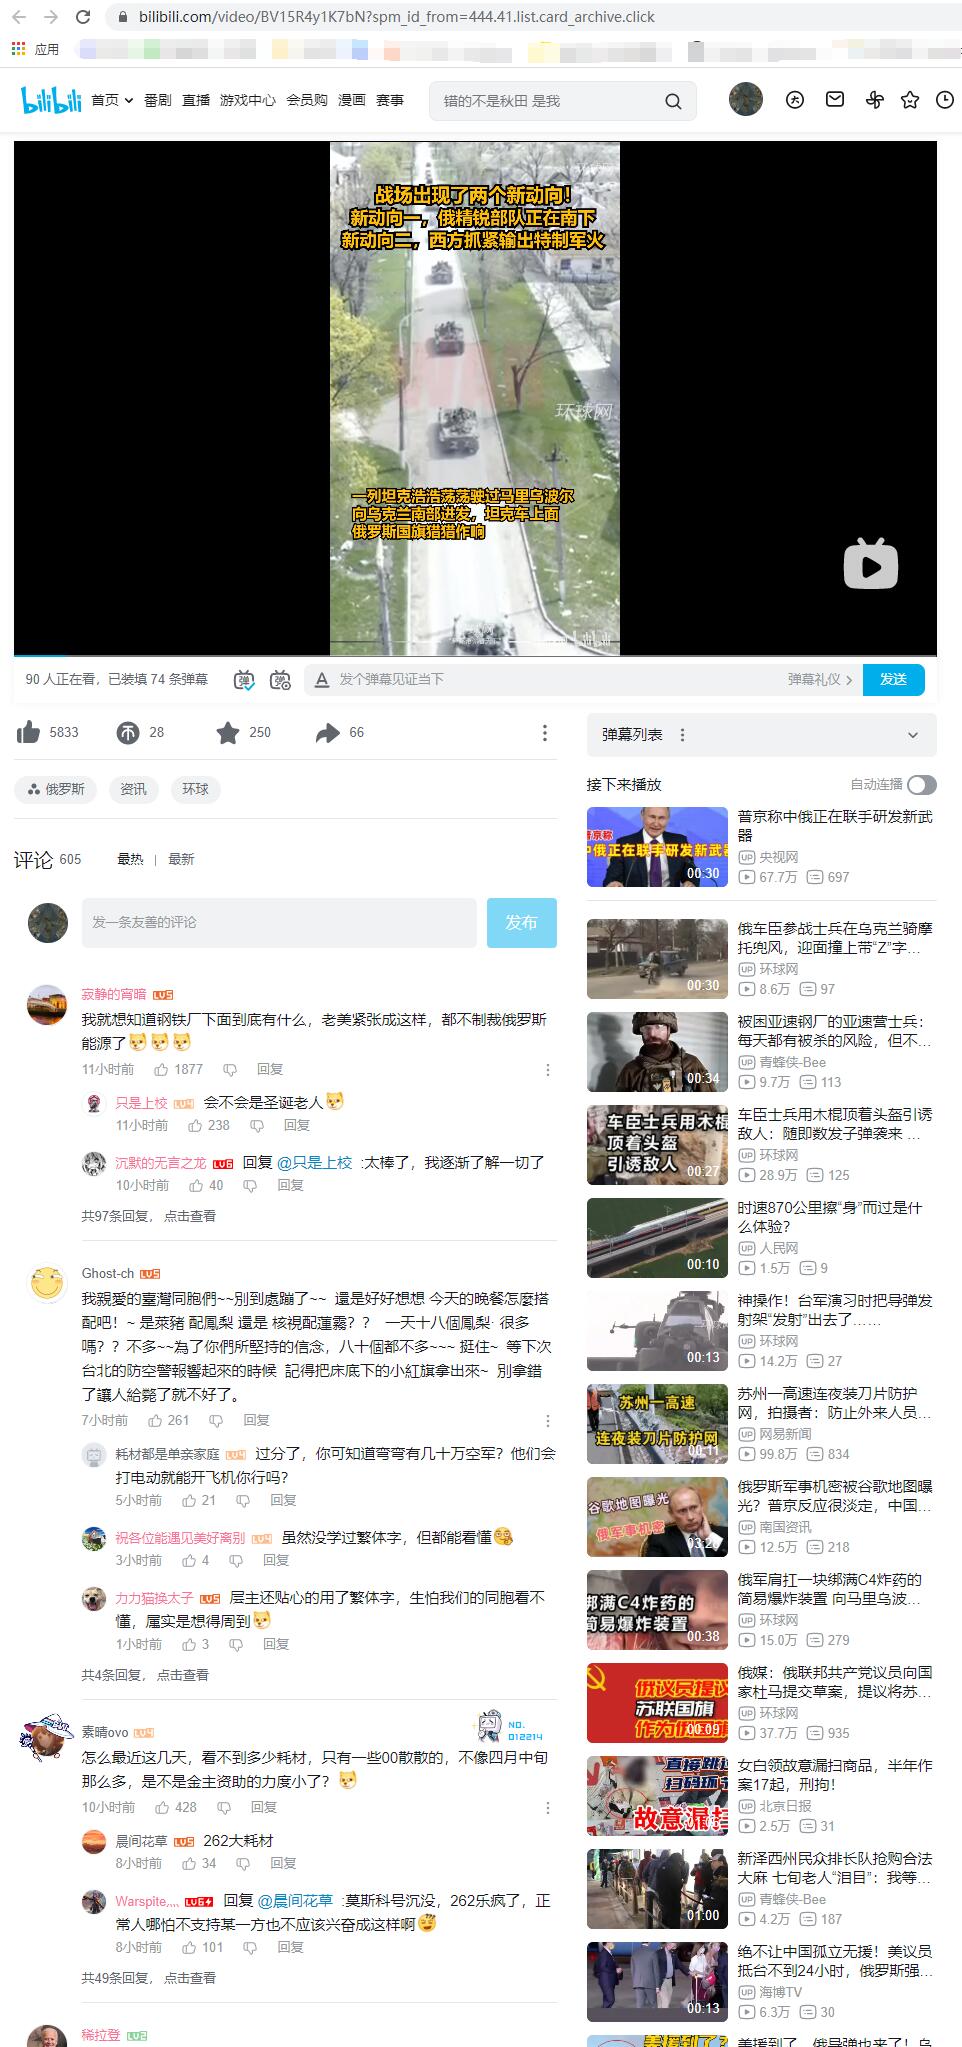This screenshot has width=962, height=2047.
Task: Open watch history clock icon in header
Action: tap(944, 100)
